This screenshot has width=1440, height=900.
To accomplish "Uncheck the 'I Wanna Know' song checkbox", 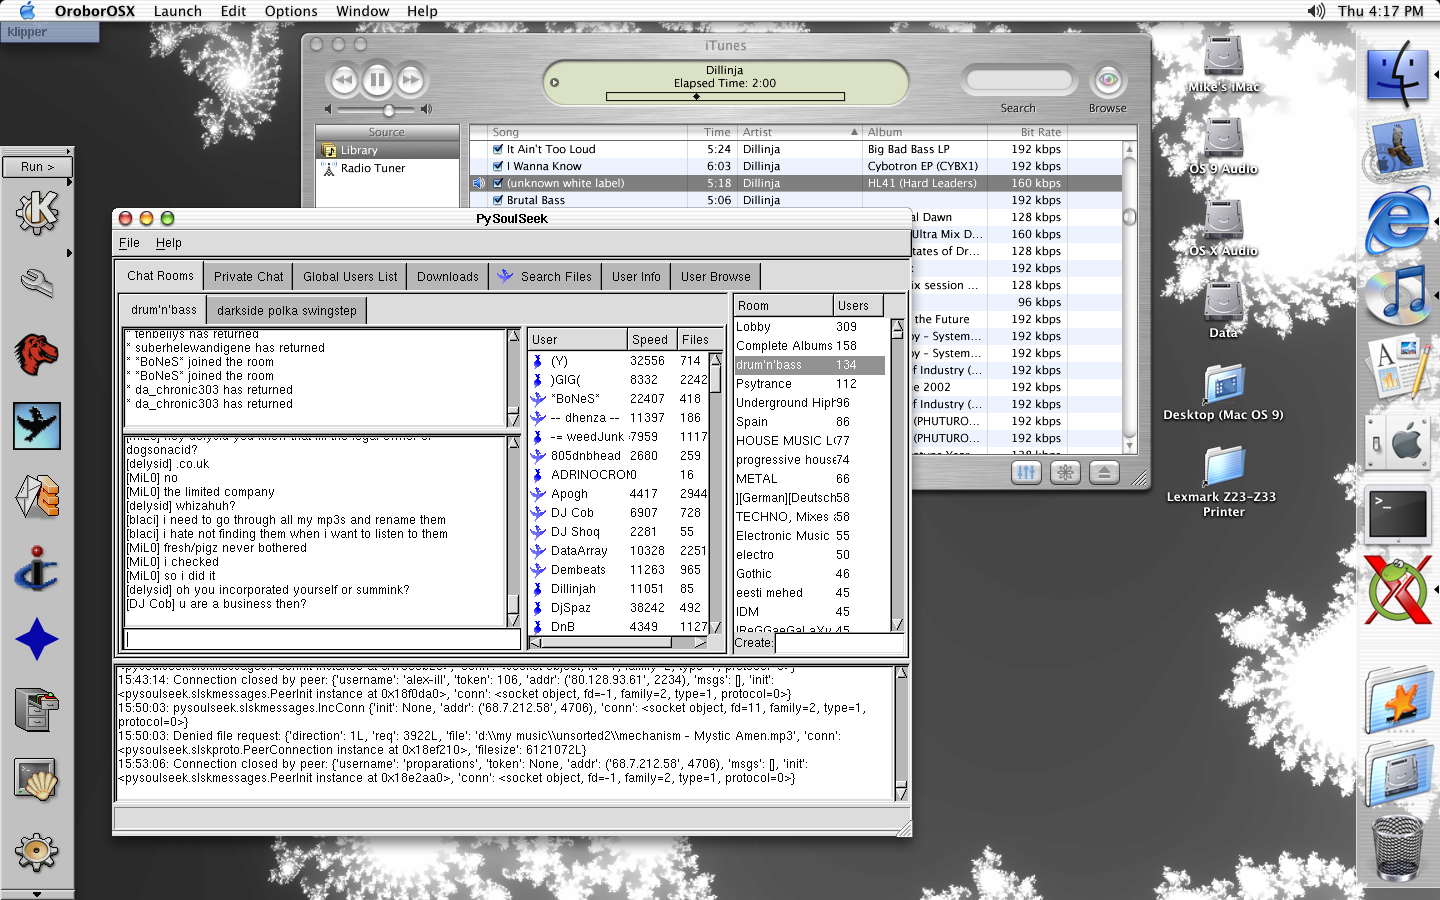I will (x=498, y=166).
